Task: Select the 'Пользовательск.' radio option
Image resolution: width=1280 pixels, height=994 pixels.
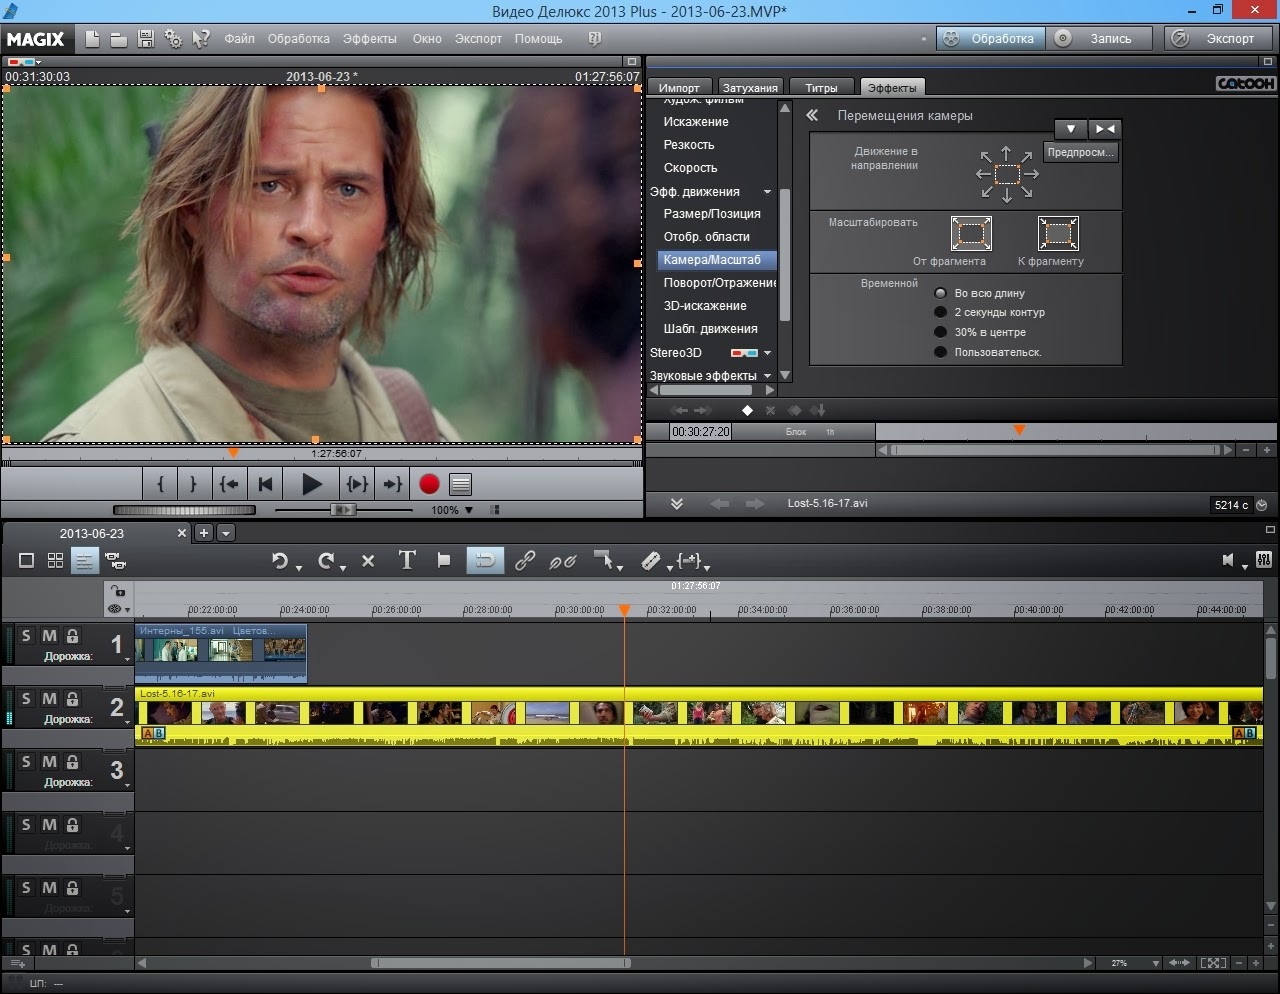Action: pos(940,352)
